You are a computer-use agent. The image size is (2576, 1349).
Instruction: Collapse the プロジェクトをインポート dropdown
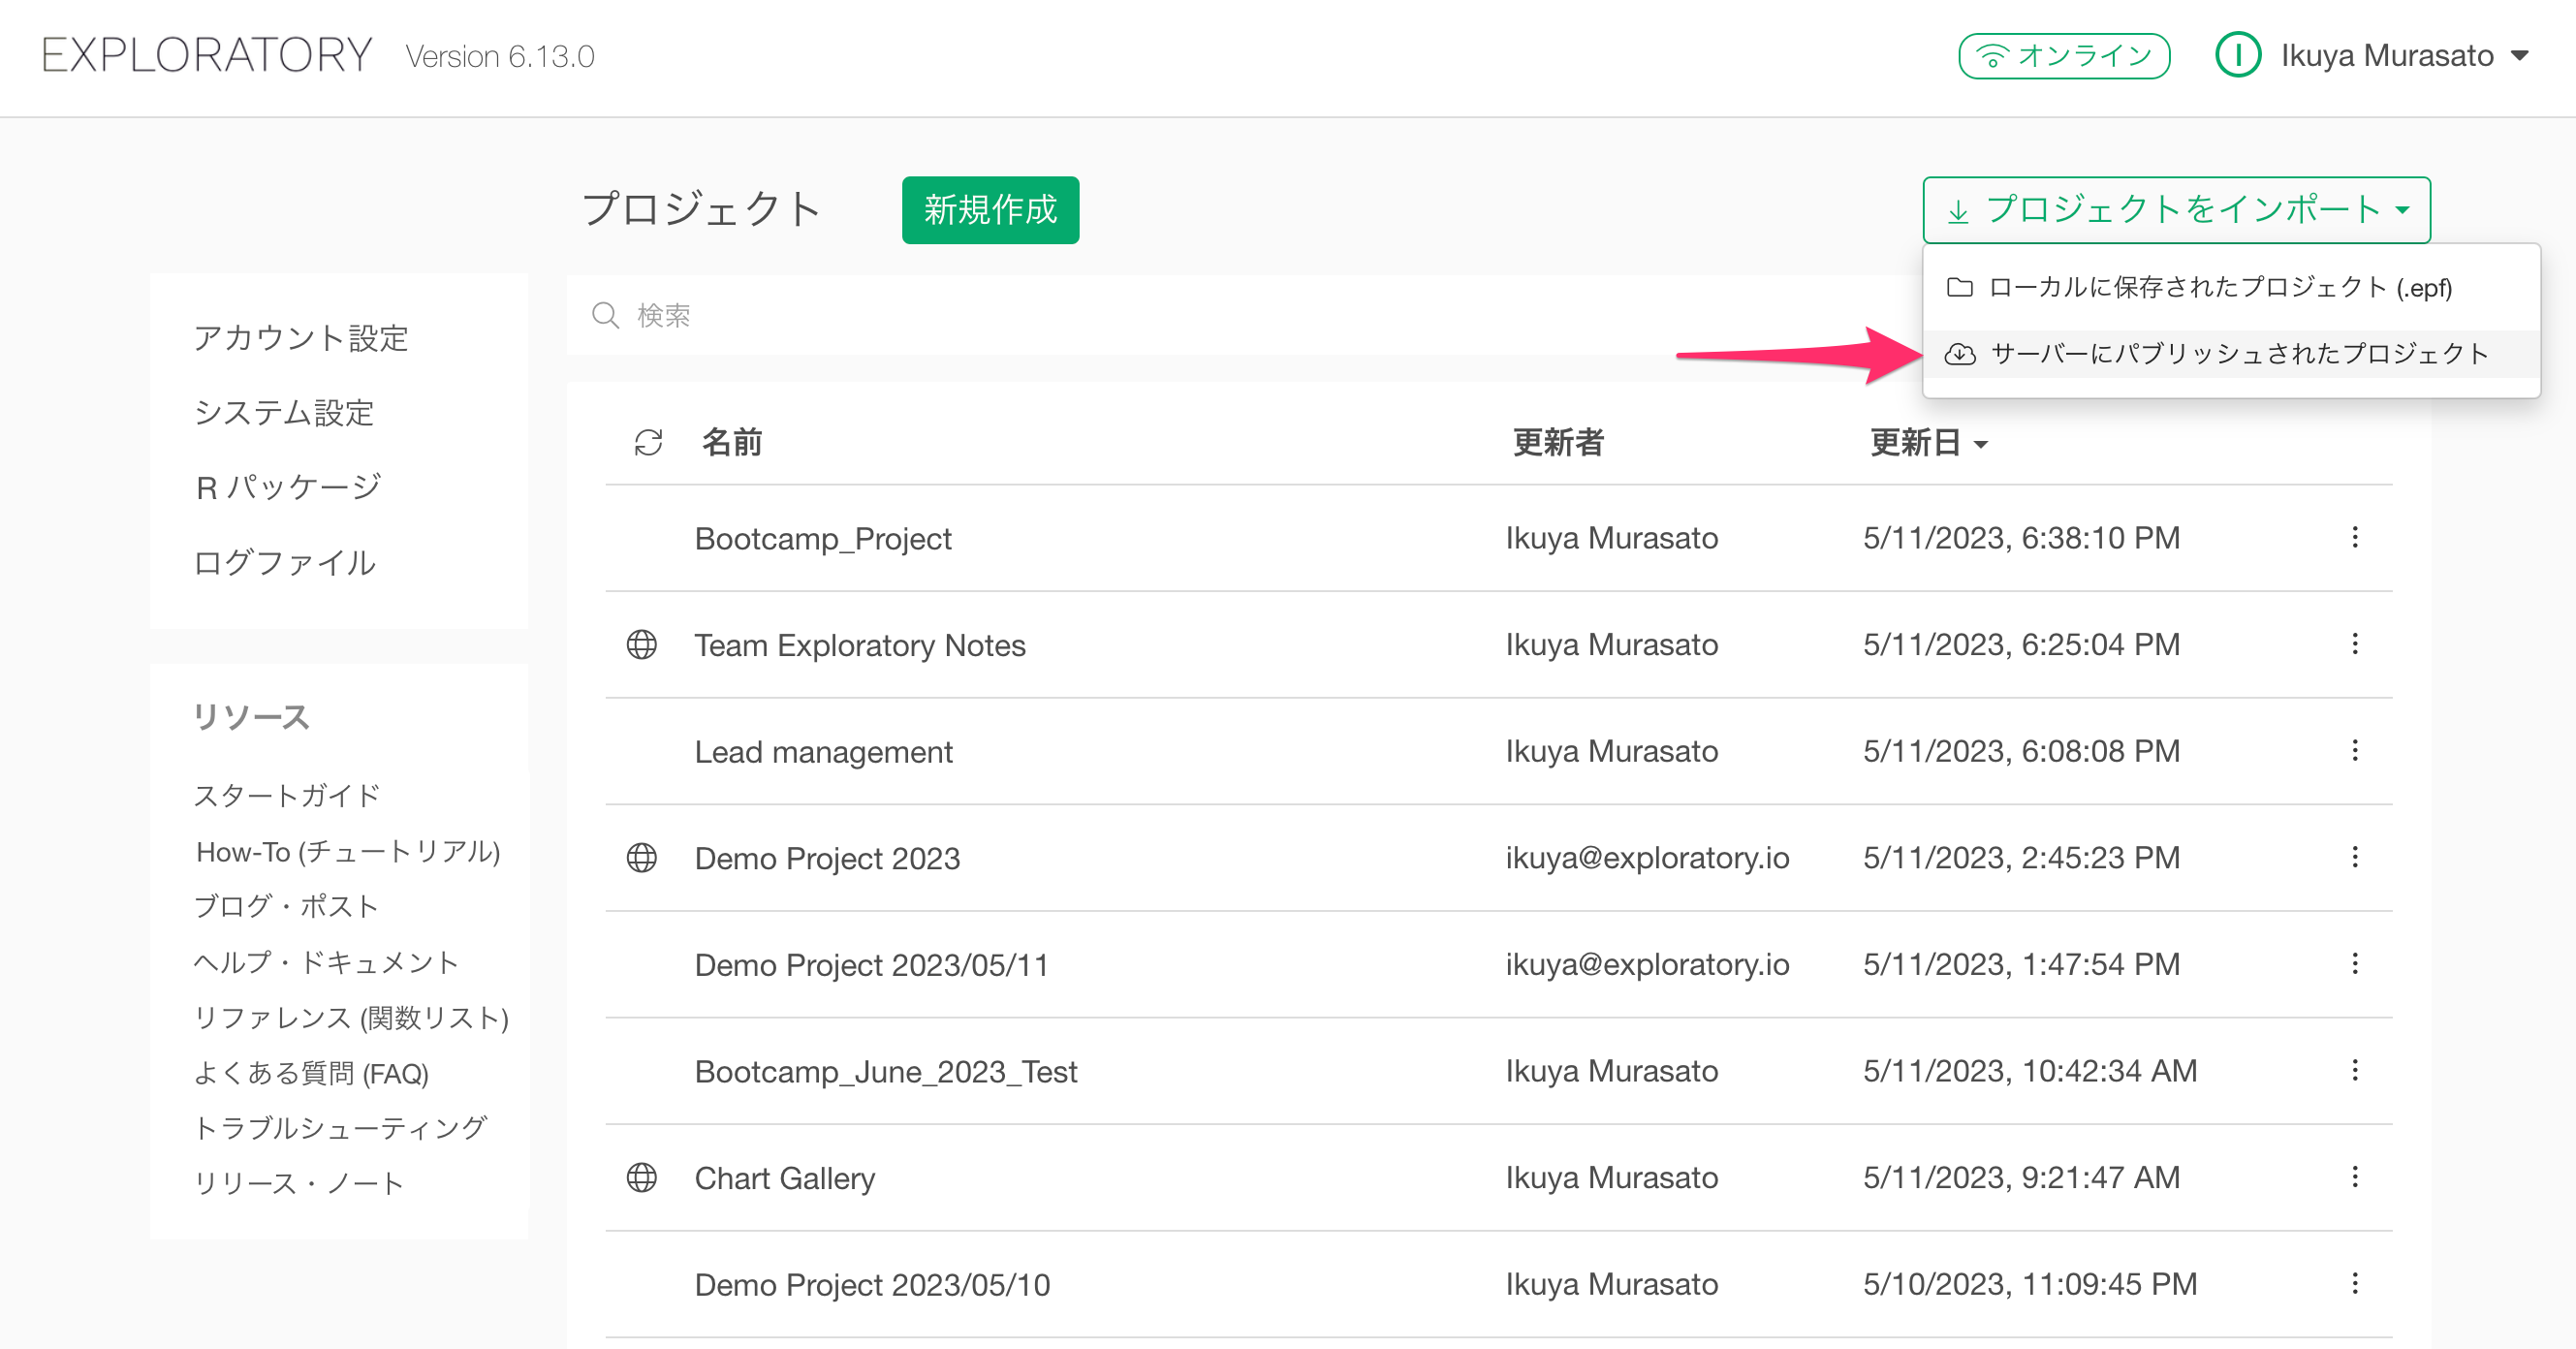pyautogui.click(x=2176, y=210)
